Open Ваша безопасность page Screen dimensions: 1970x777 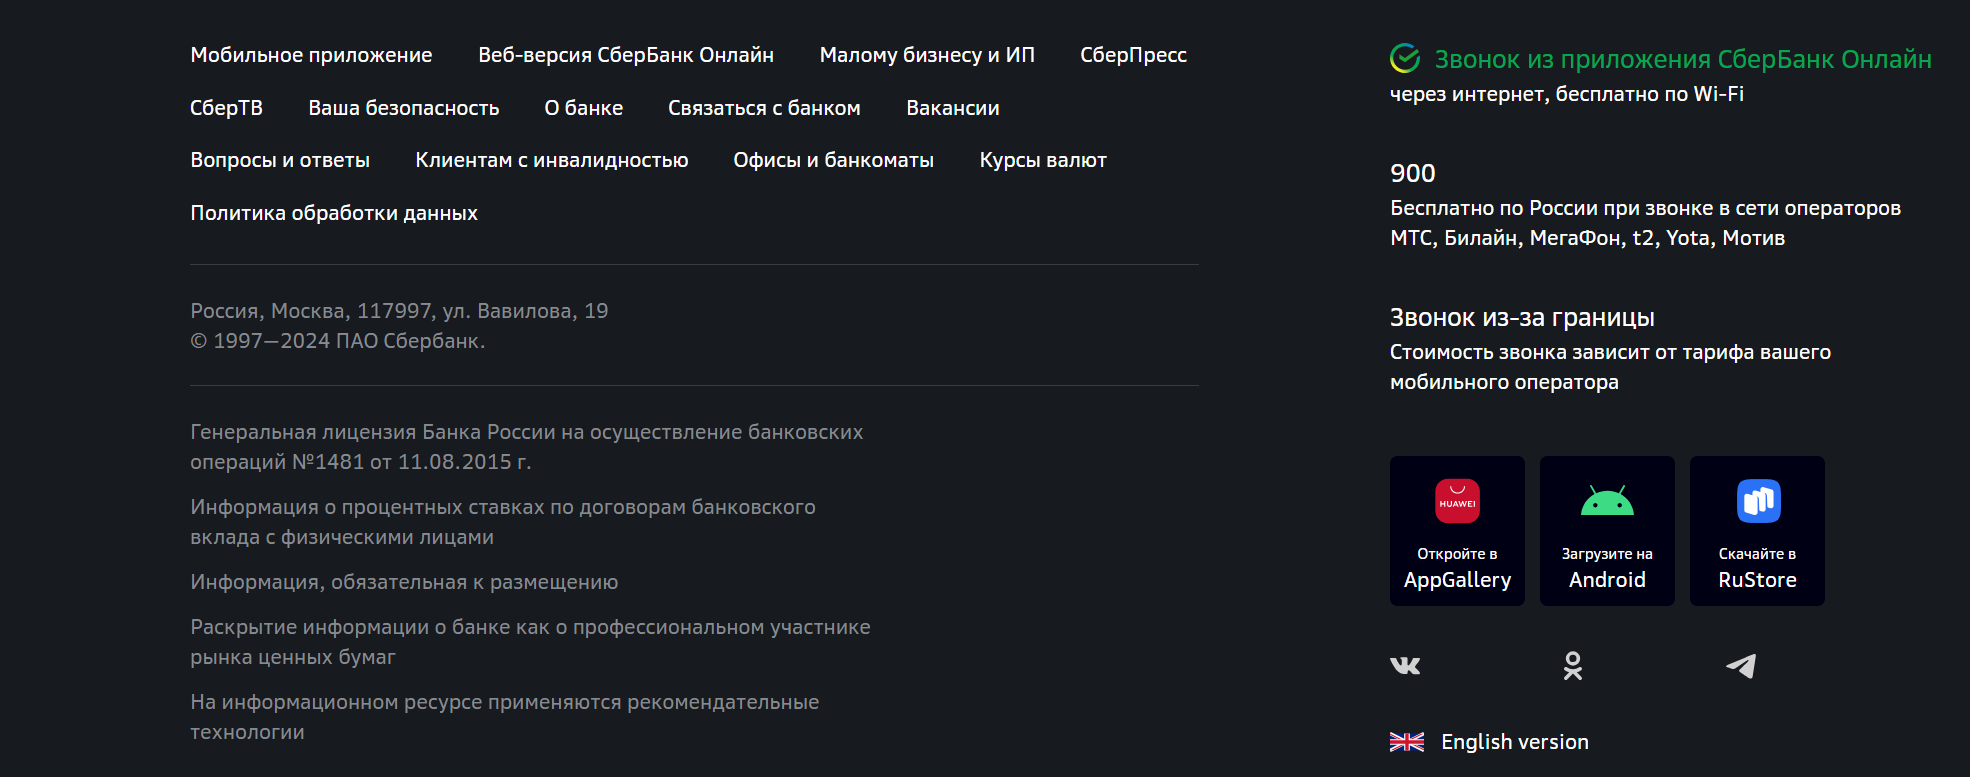pyautogui.click(x=403, y=108)
